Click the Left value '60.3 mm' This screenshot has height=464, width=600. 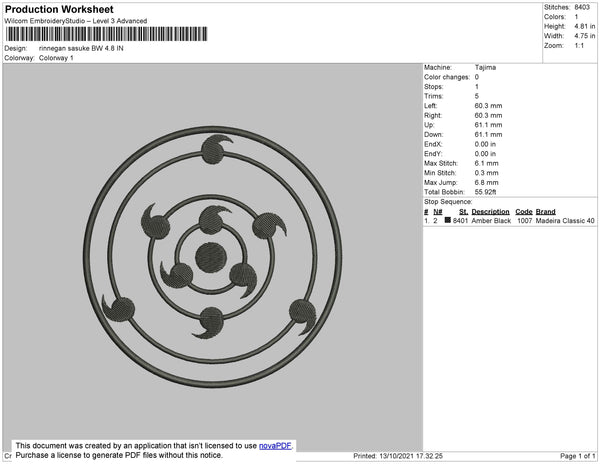[x=488, y=106]
